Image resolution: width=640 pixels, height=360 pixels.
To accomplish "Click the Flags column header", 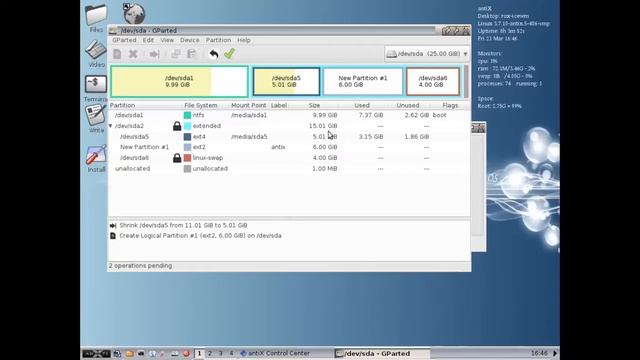I will click(x=450, y=105).
